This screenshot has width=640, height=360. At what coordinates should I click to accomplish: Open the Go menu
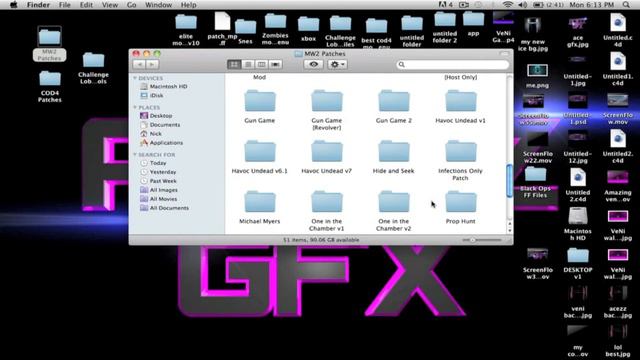coord(131,5)
